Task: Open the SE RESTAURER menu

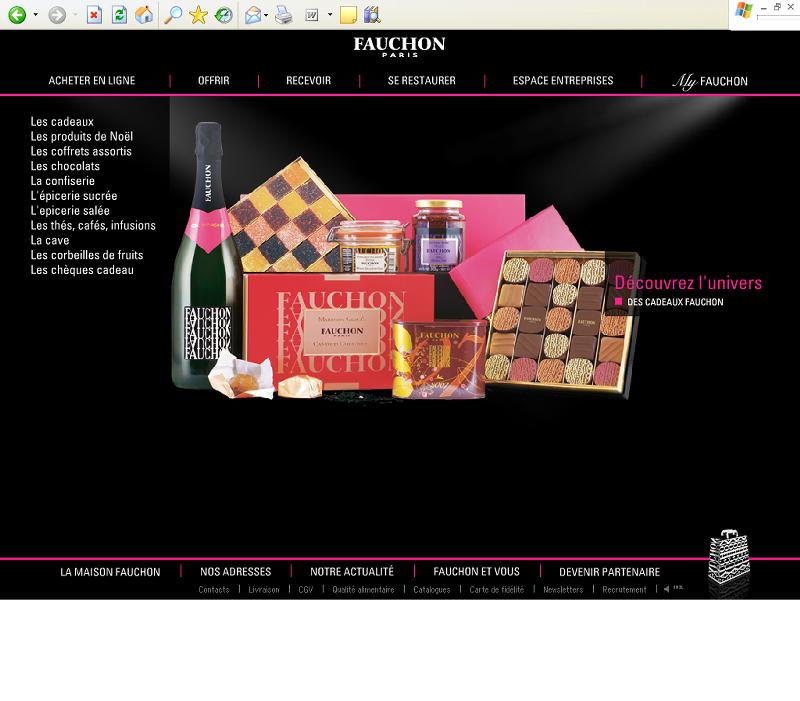Action: coord(422,81)
